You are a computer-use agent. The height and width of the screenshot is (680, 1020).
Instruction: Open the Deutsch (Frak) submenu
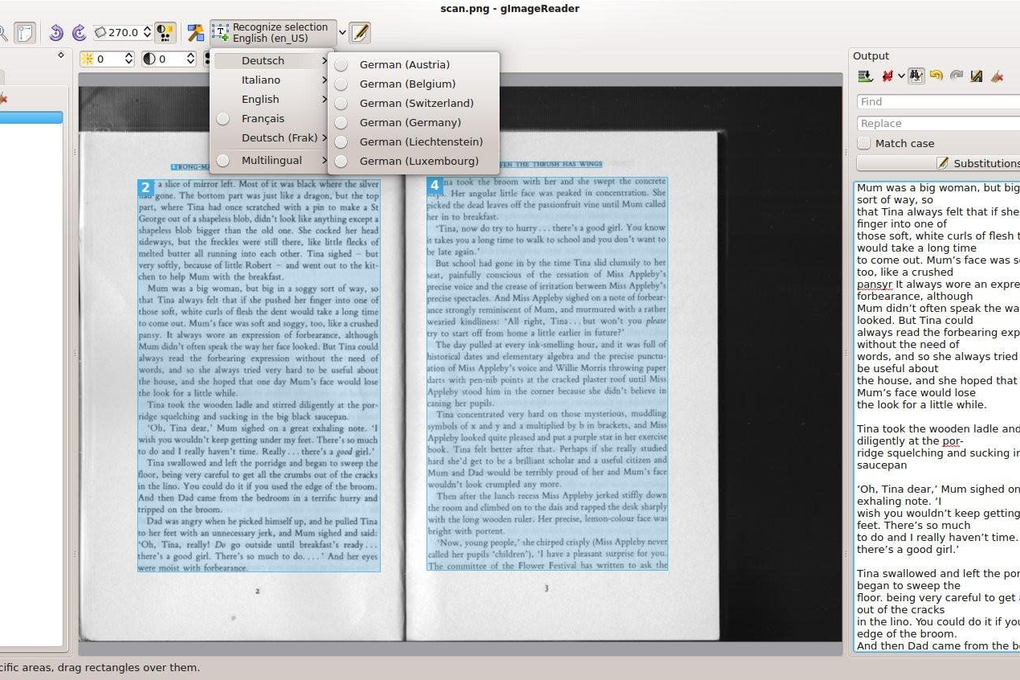[272, 138]
